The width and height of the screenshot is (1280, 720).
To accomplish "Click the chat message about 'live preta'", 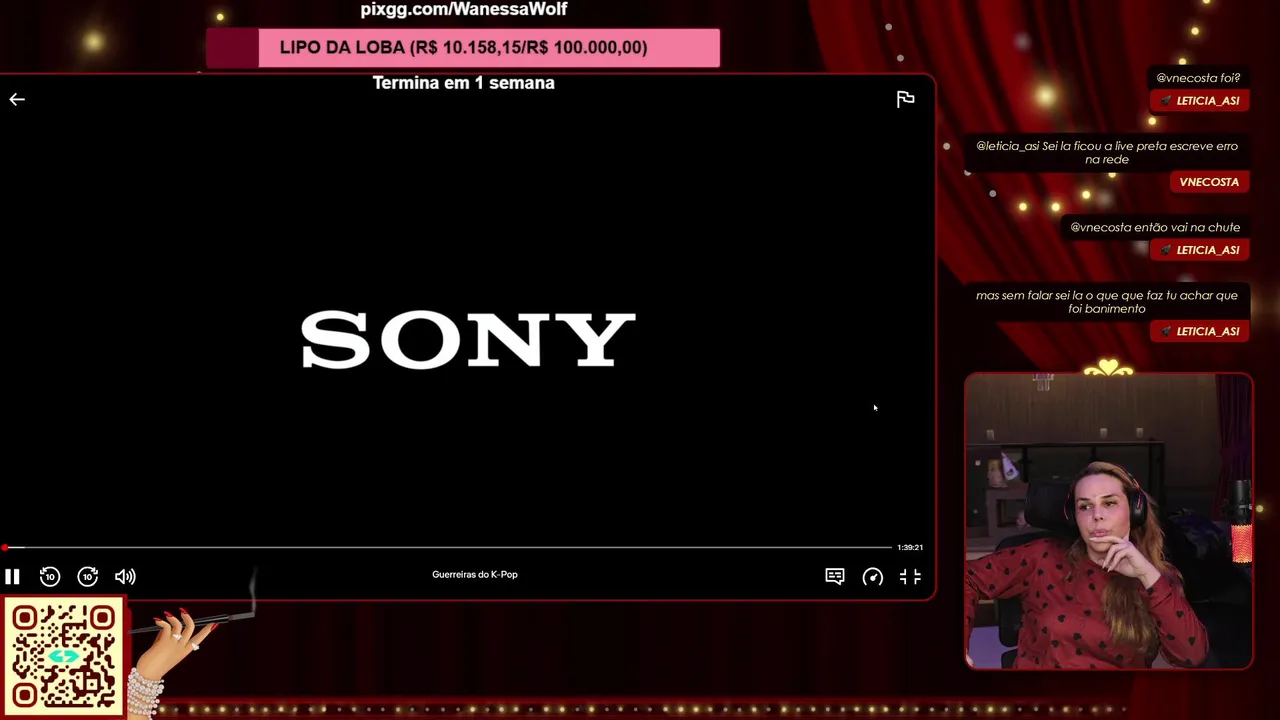I will (x=1107, y=153).
